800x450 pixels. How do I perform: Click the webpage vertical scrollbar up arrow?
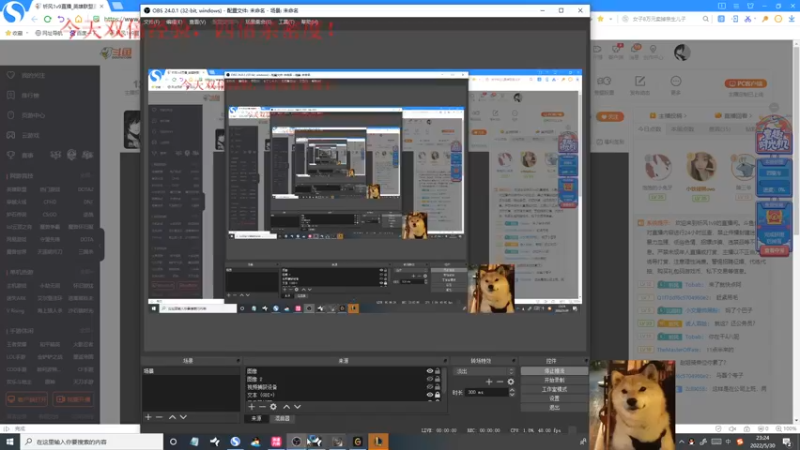coord(796,44)
